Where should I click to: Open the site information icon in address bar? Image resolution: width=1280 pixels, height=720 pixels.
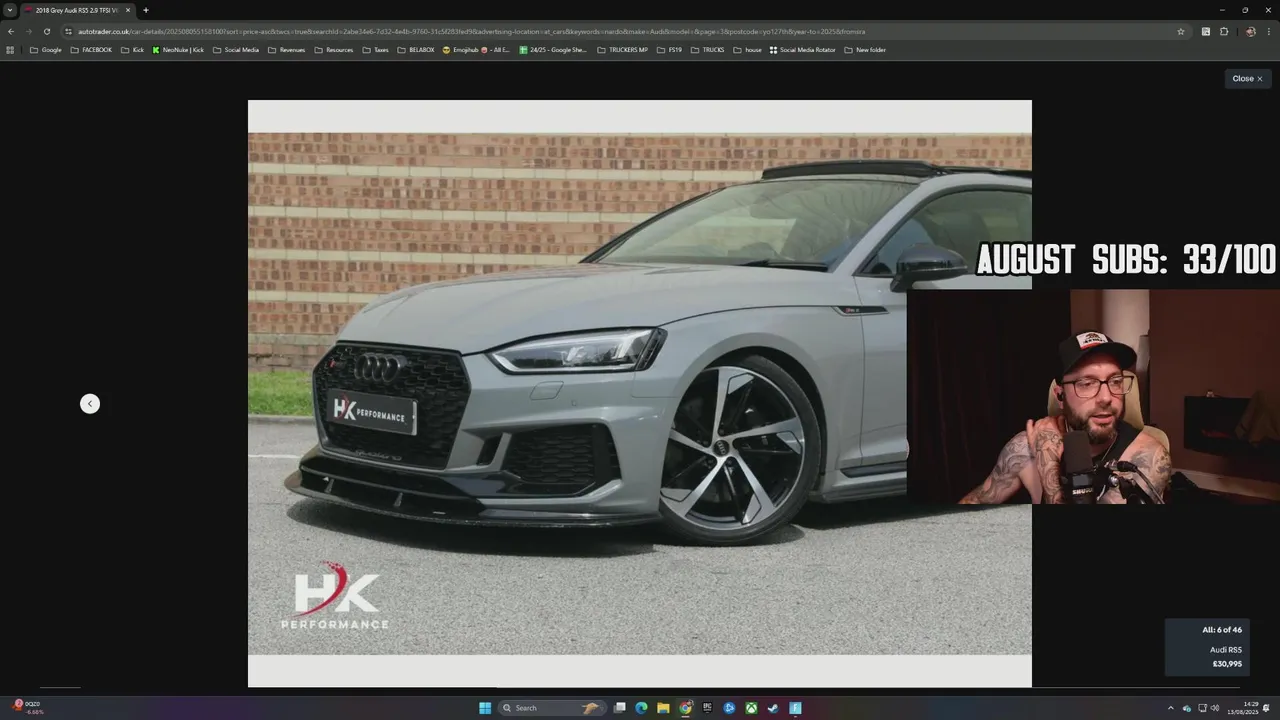[x=69, y=31]
